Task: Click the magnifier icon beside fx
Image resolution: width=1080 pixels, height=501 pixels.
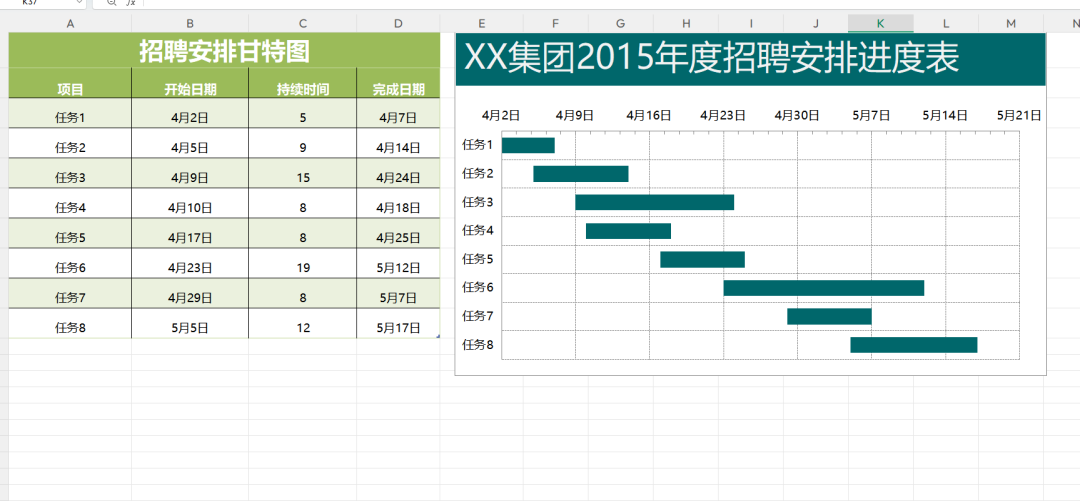Action: (x=111, y=3)
